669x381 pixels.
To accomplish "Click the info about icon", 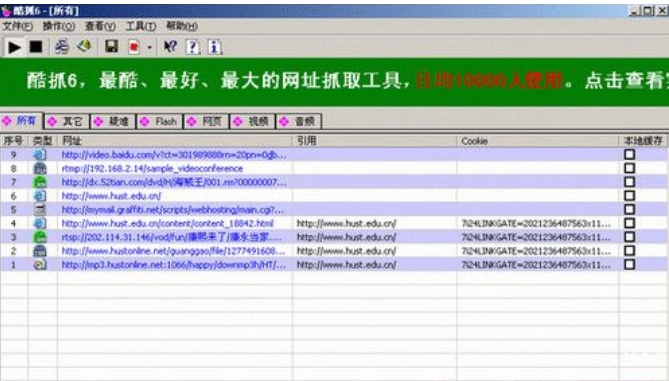I will click(214, 47).
